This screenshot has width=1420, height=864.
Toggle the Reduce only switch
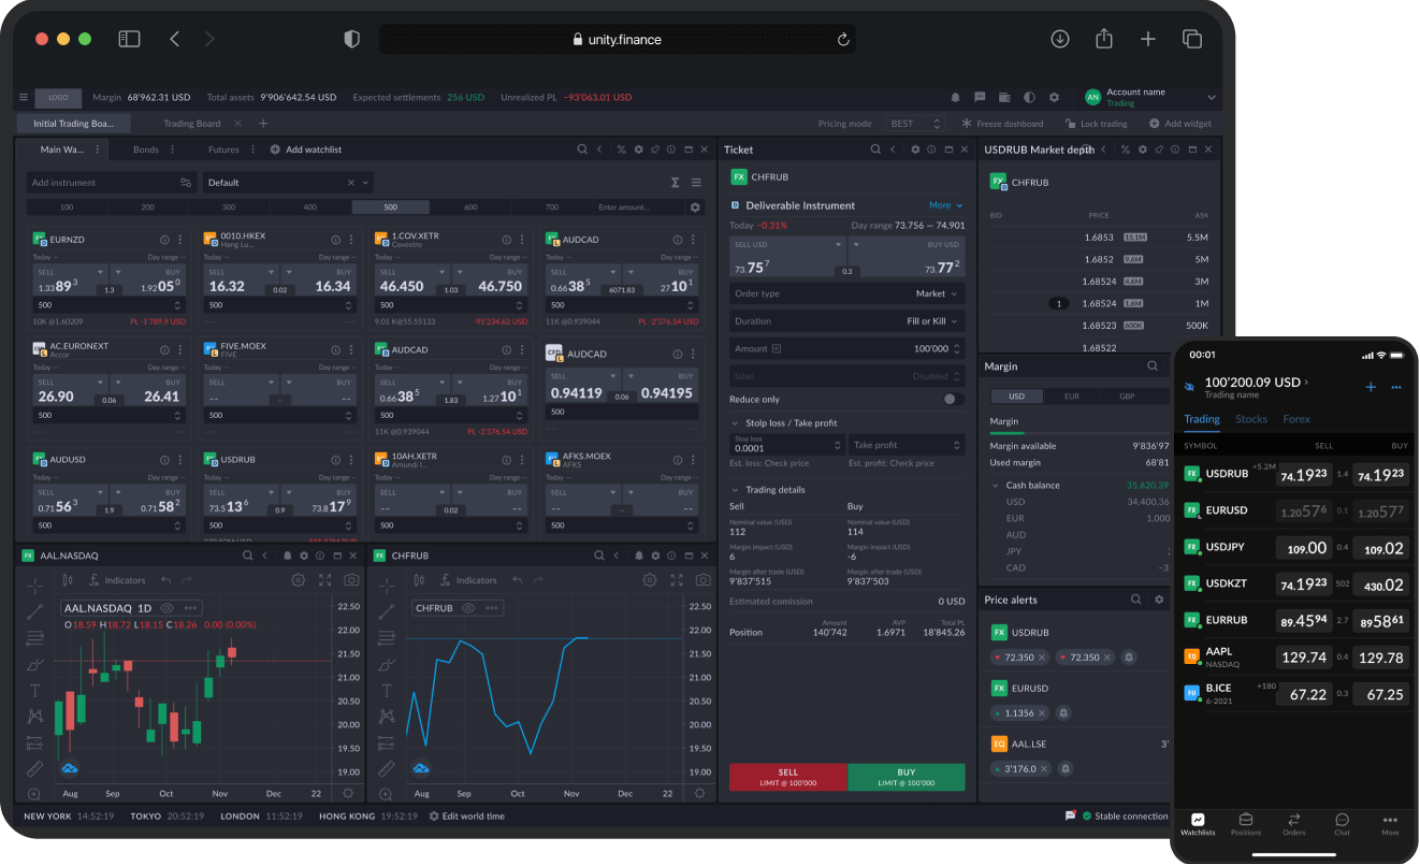click(952, 399)
